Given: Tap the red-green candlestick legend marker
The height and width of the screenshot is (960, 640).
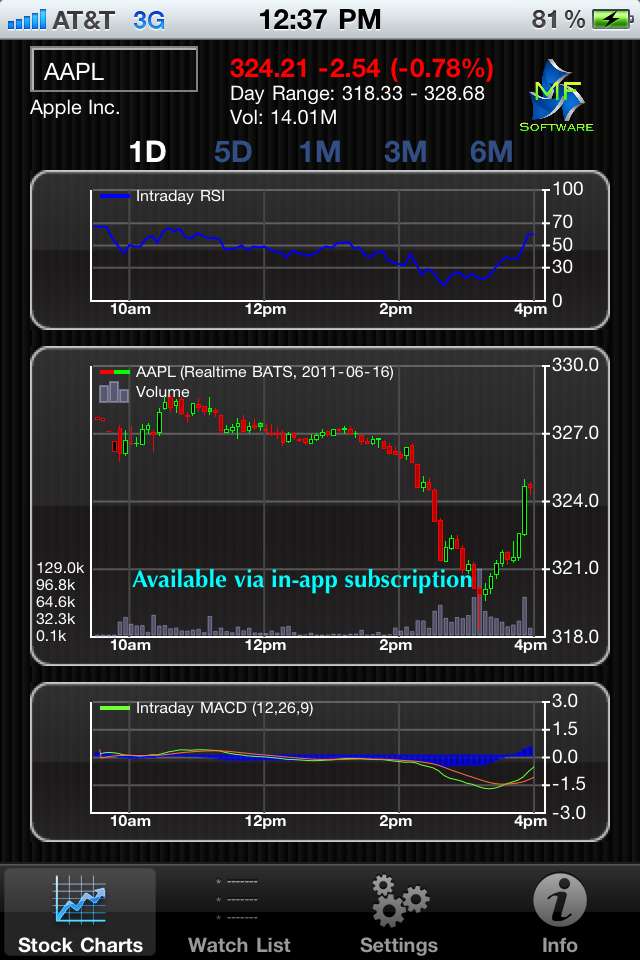Looking at the screenshot, I should click(x=115, y=372).
